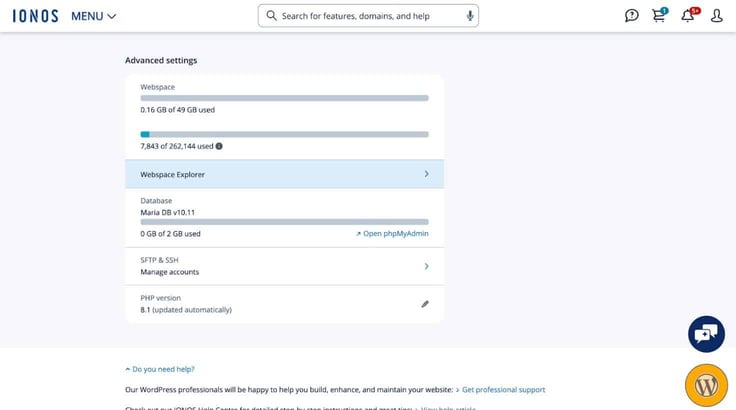Click the IONOS logo

pos(36,16)
